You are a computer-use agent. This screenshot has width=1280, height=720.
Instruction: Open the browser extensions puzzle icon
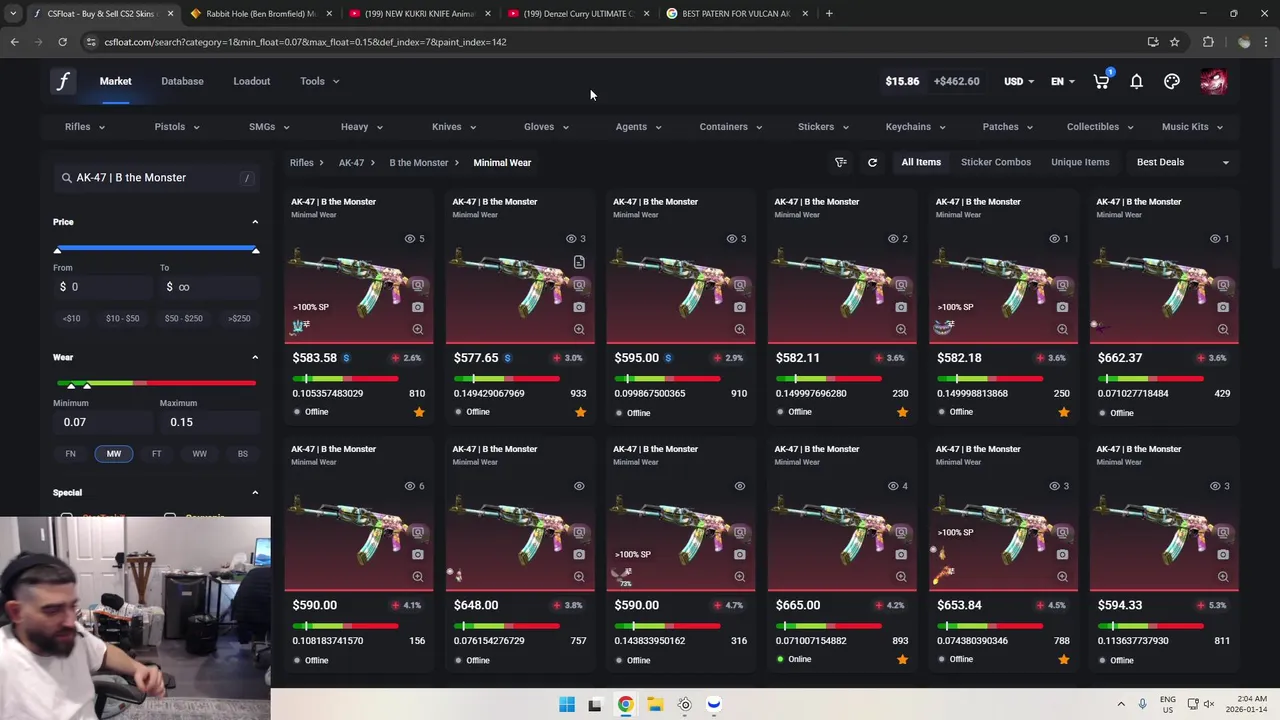tap(1208, 42)
